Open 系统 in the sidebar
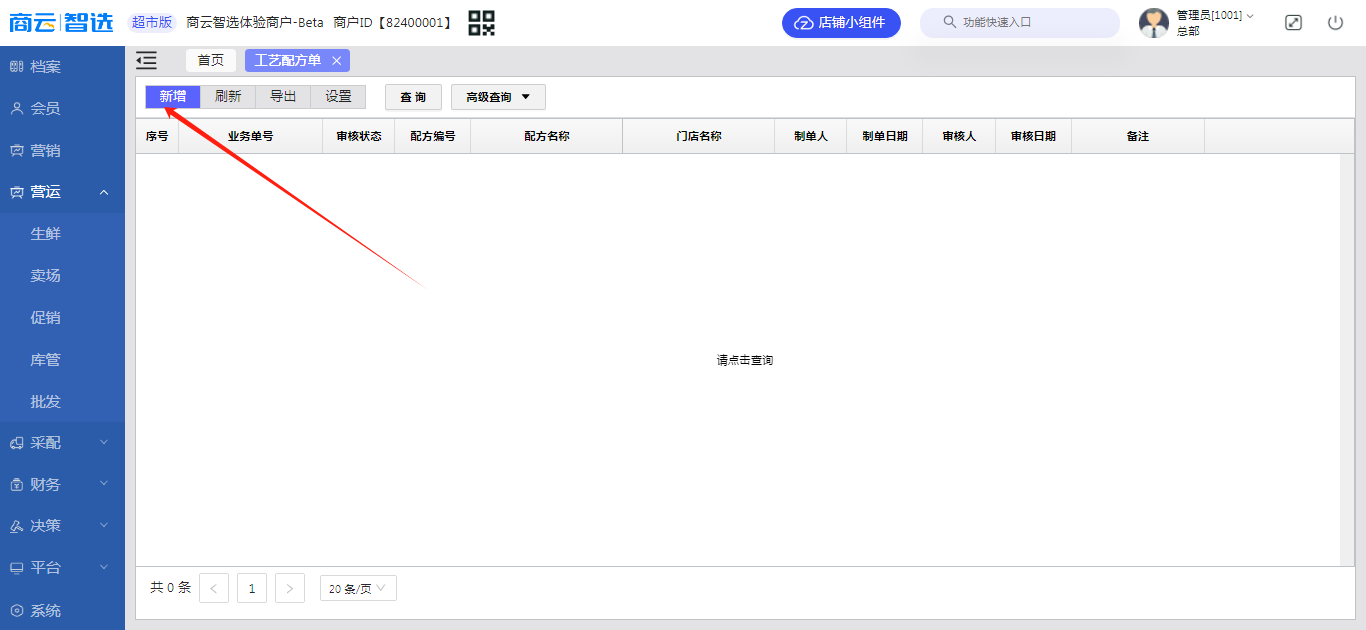The image size is (1366, 630). [x=62, y=610]
